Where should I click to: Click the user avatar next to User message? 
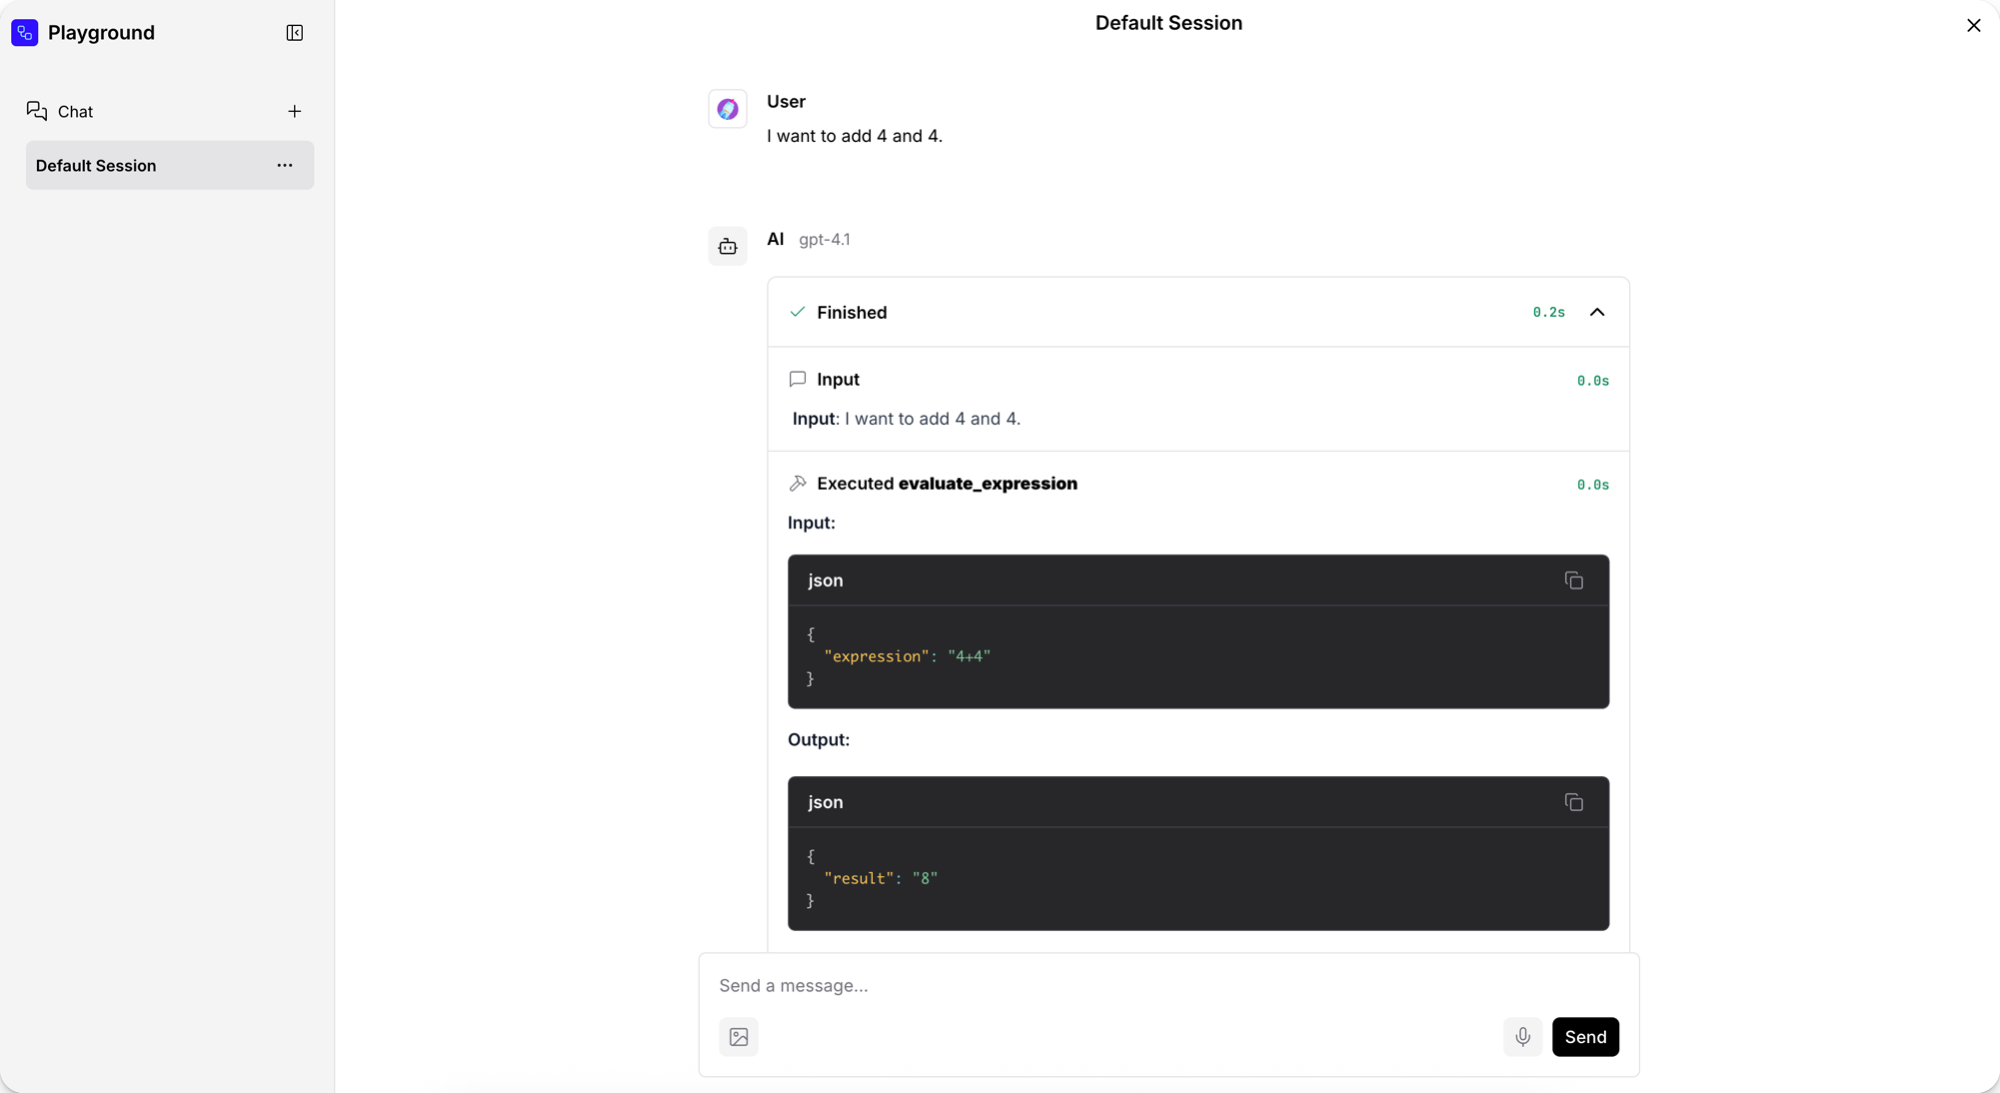point(727,109)
